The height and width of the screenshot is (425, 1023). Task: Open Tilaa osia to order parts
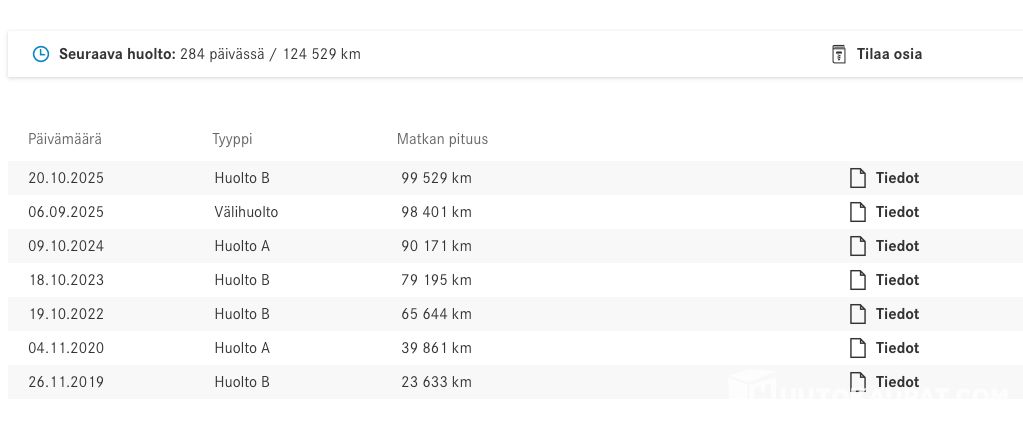[x=889, y=54]
